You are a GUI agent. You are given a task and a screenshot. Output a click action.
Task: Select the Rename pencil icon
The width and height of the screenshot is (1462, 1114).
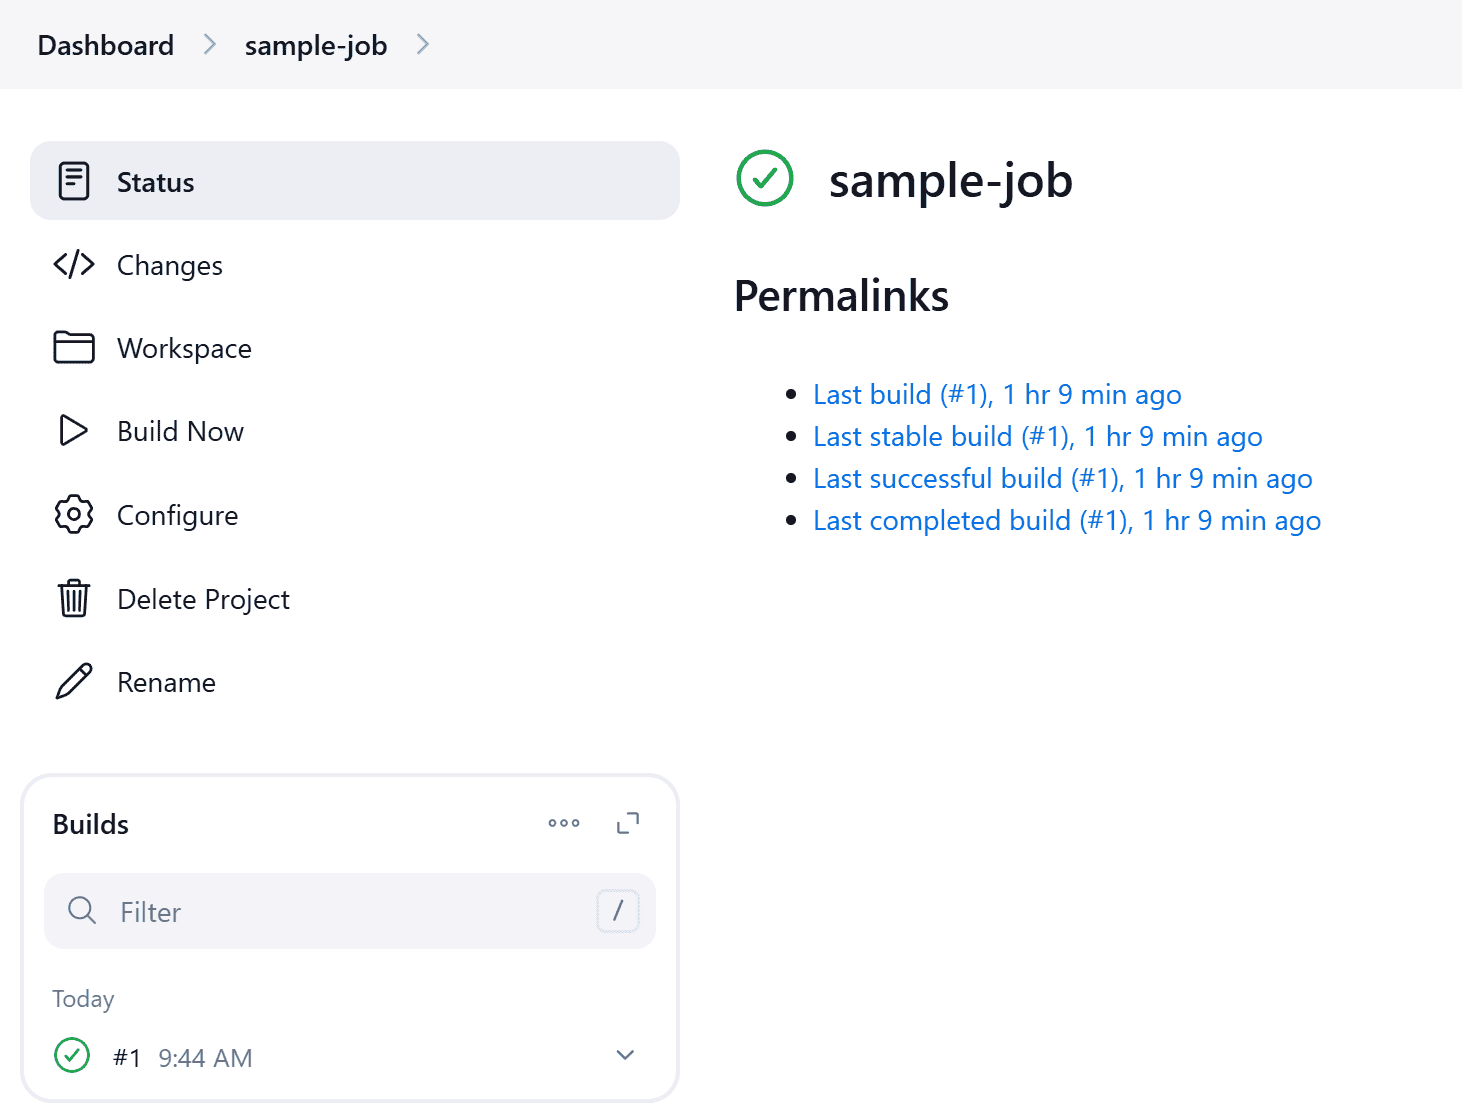point(74,681)
